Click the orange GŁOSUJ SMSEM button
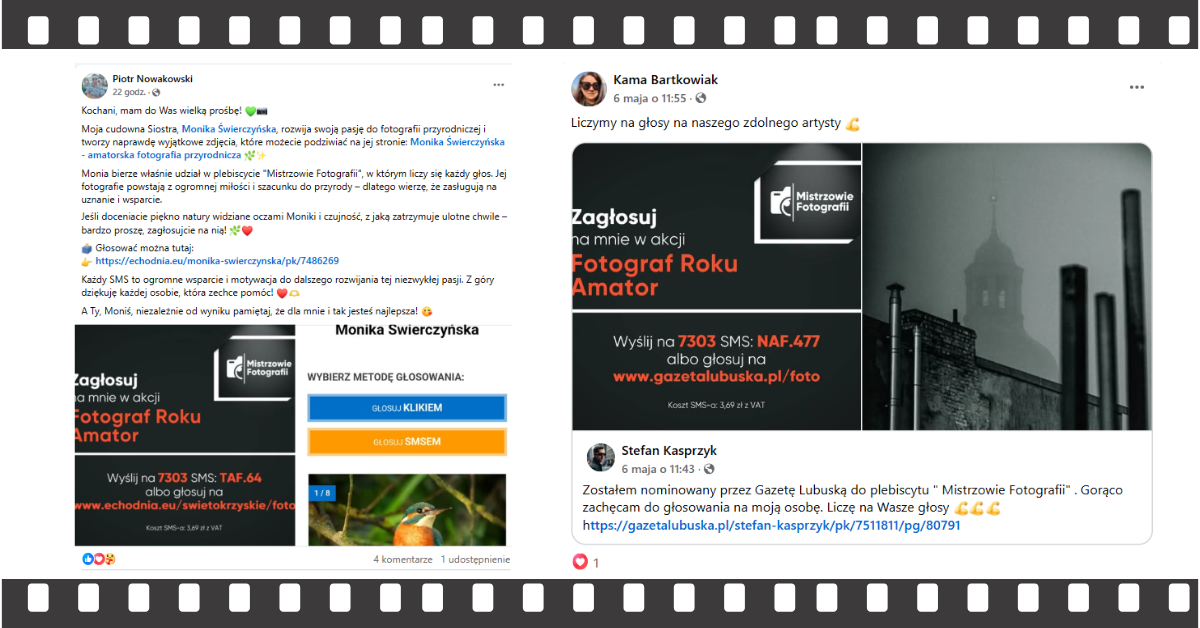 coord(406,441)
